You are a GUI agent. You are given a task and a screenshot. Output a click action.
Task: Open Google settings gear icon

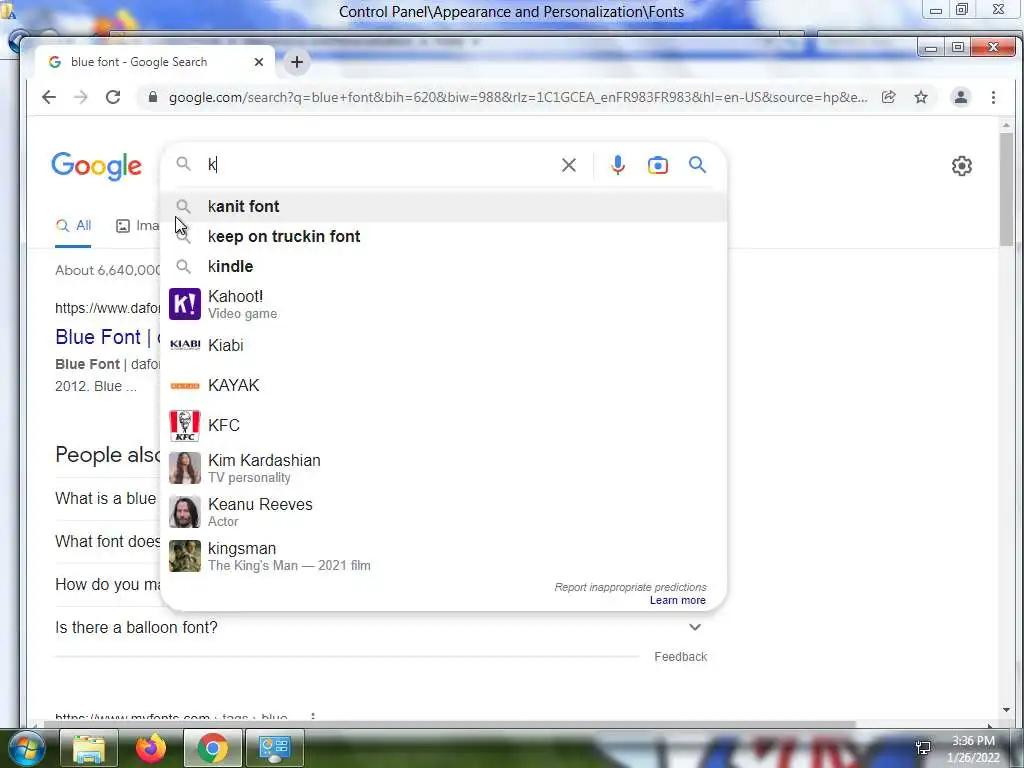(x=961, y=166)
